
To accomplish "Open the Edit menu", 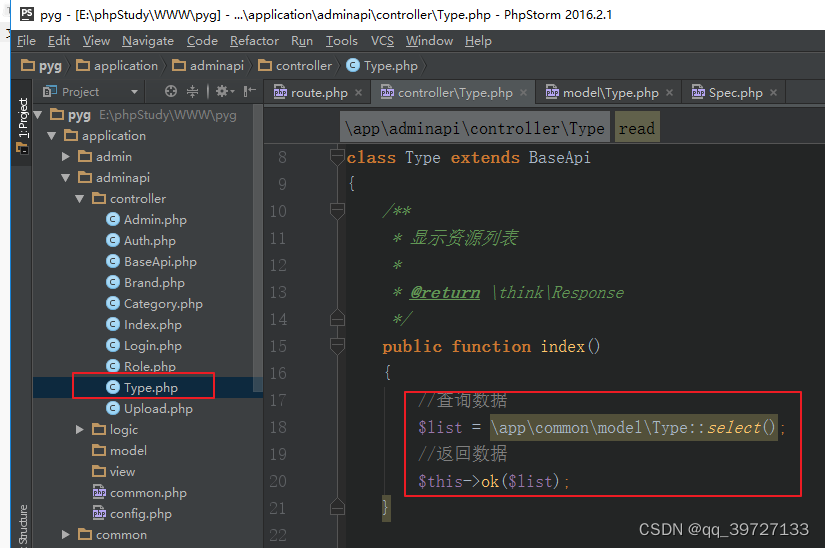I will pyautogui.click(x=59, y=41).
